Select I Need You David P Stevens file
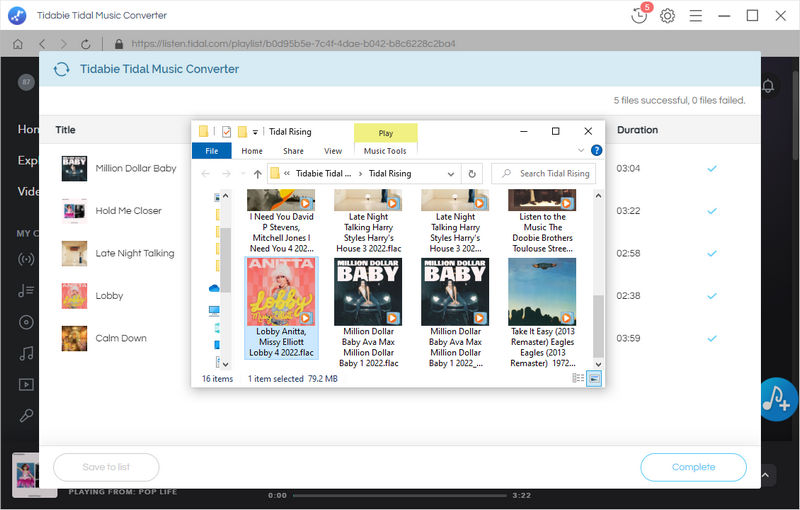The width and height of the screenshot is (800, 510). (281, 221)
